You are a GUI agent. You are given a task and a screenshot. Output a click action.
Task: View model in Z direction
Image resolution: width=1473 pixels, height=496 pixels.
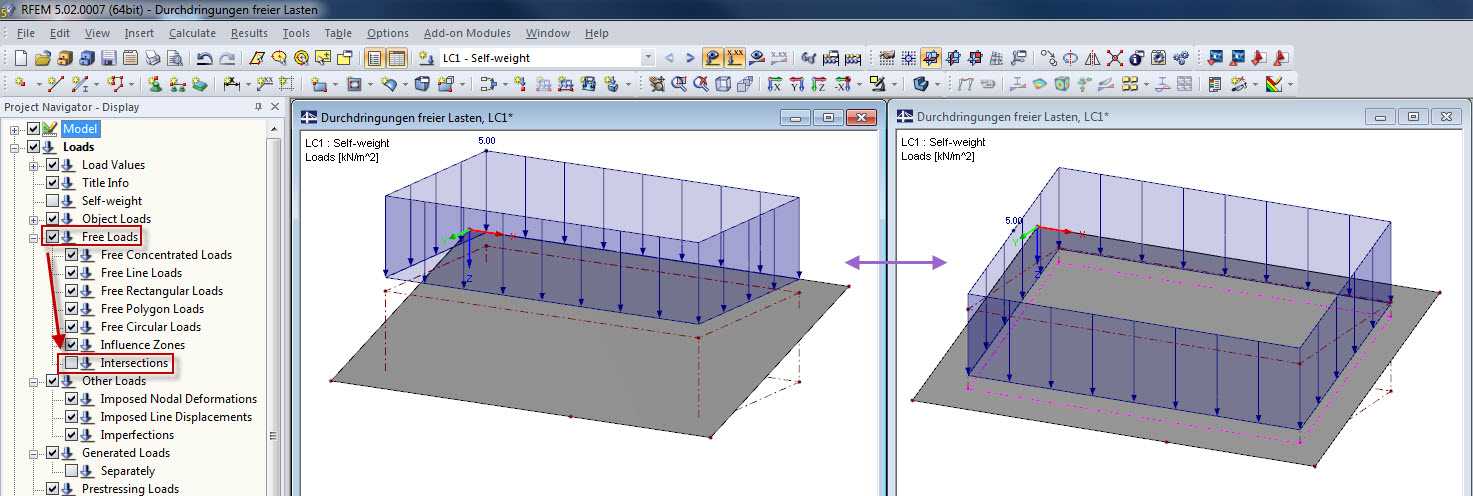(x=819, y=83)
